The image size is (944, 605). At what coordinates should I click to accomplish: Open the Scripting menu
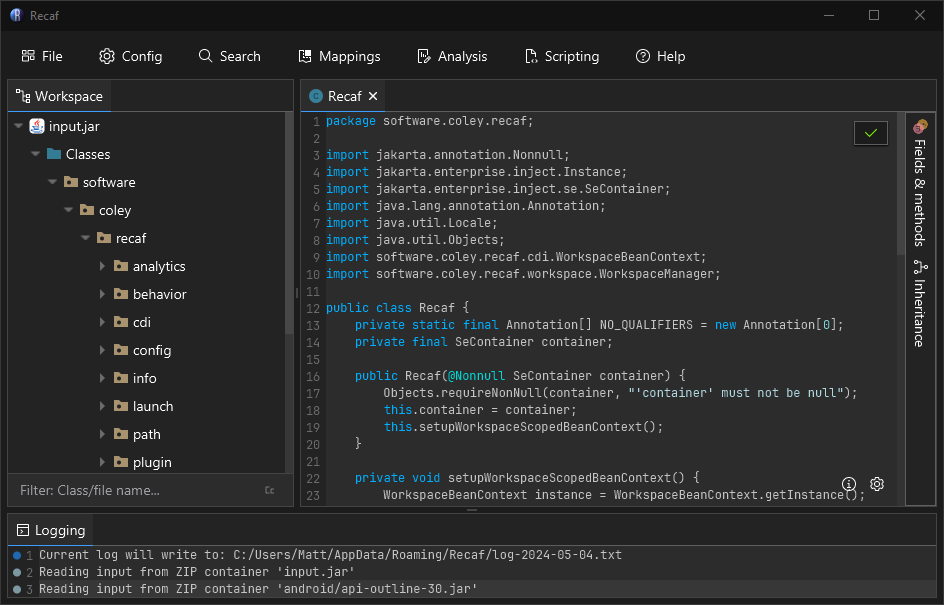pos(561,56)
